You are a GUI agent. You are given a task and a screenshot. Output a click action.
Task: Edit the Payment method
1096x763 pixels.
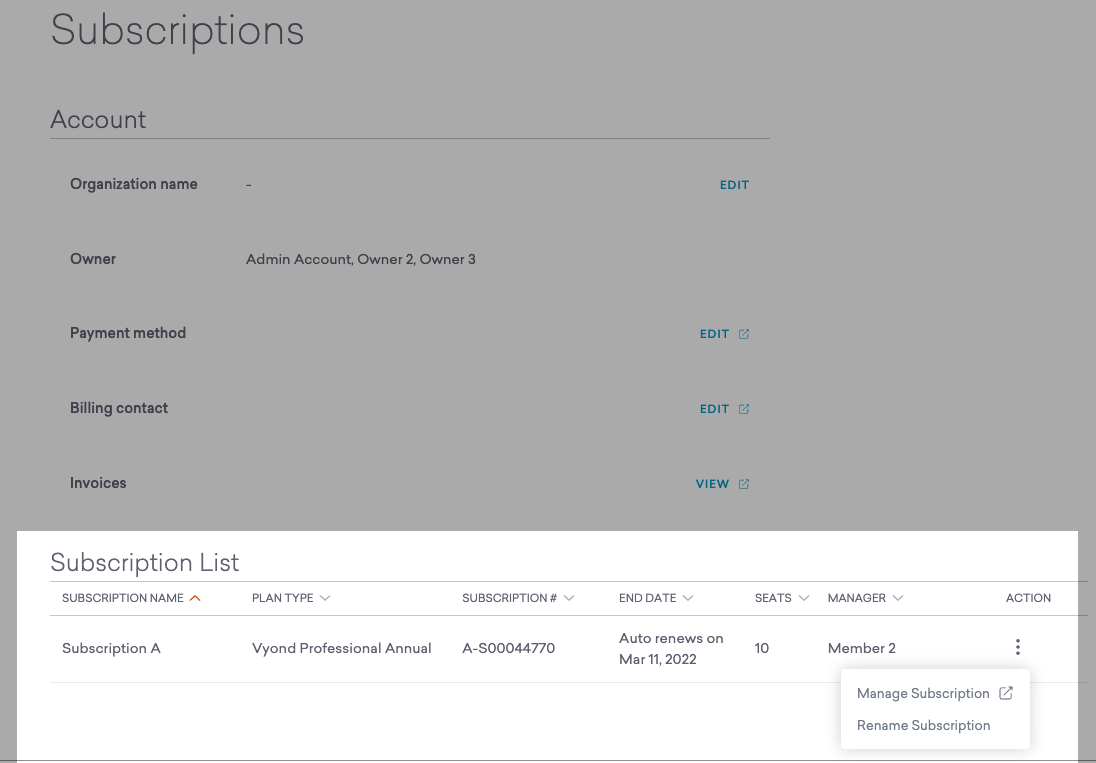click(713, 333)
